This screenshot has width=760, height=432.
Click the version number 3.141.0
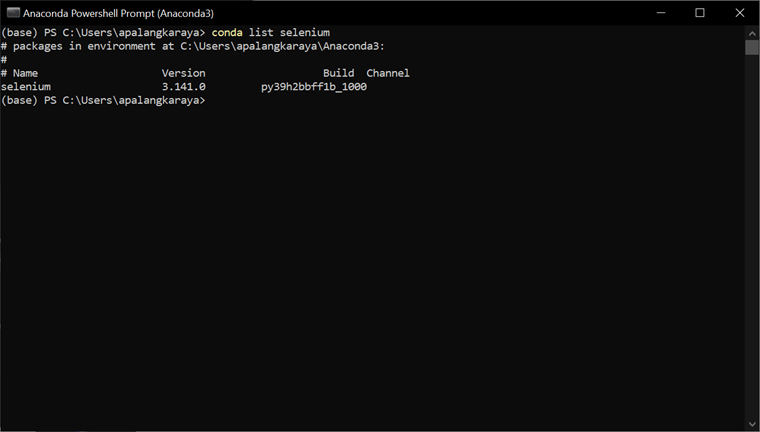pyautogui.click(x=183, y=87)
